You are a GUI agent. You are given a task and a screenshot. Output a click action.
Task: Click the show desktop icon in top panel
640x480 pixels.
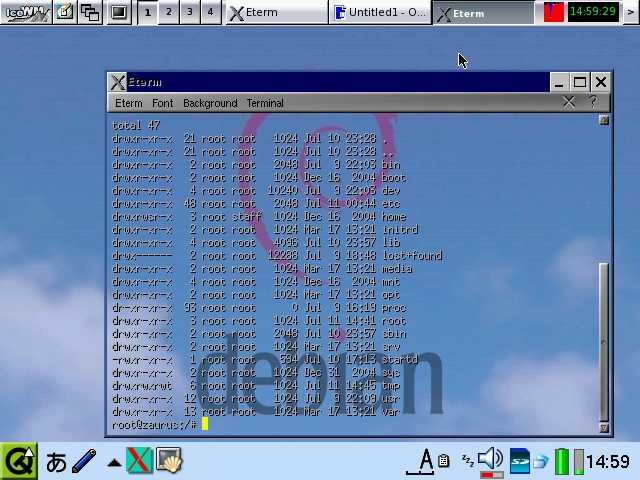[65, 12]
